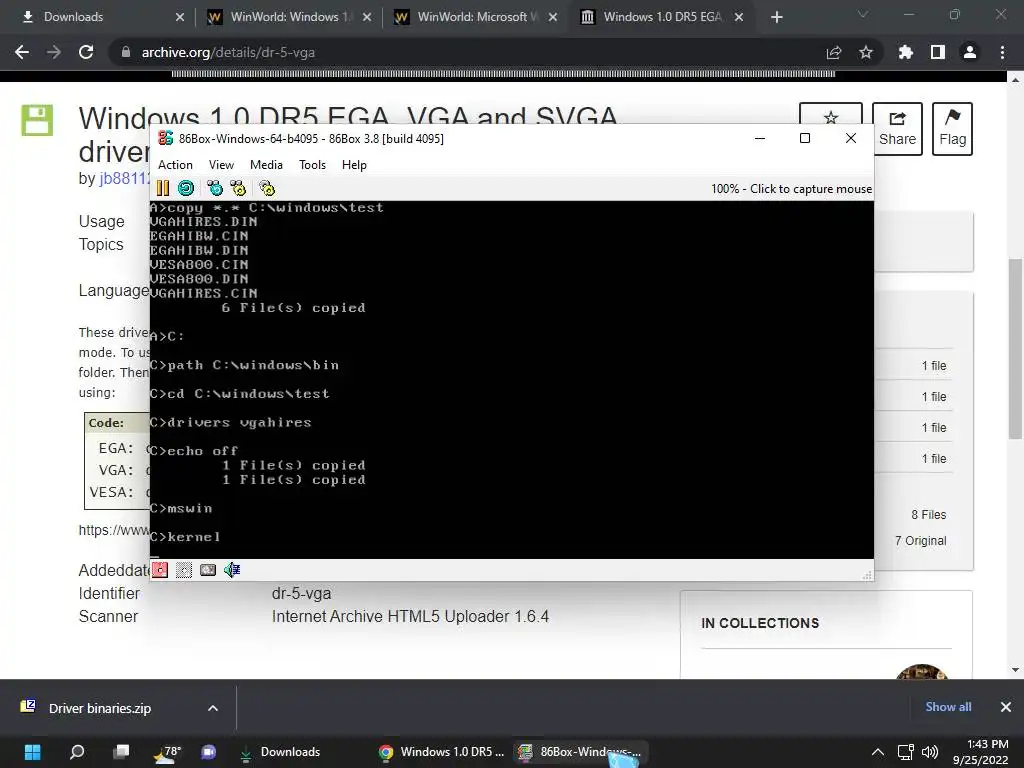The width and height of the screenshot is (1024, 768).
Task: Click the browser page vertical scrollbar
Action: click(x=1015, y=348)
